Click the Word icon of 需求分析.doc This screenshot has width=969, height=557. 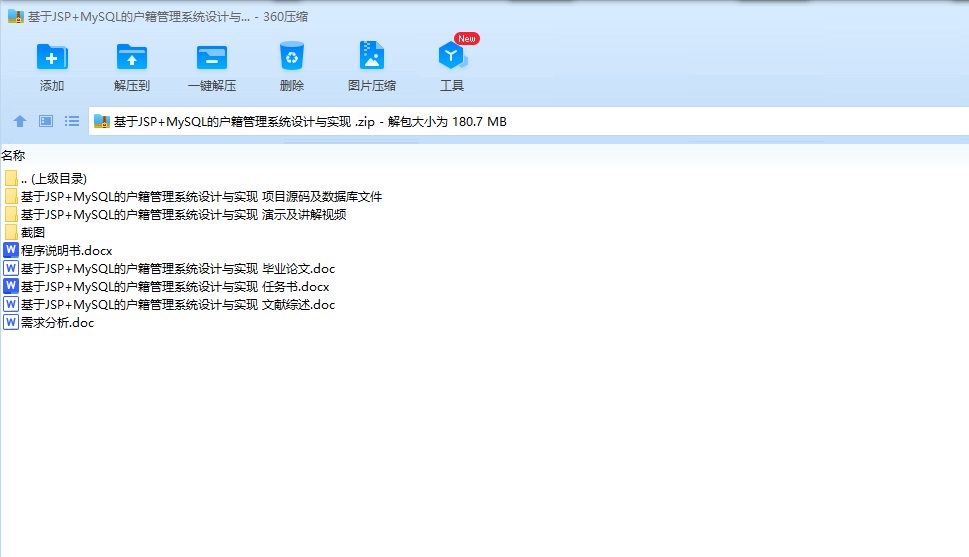[x=11, y=322]
